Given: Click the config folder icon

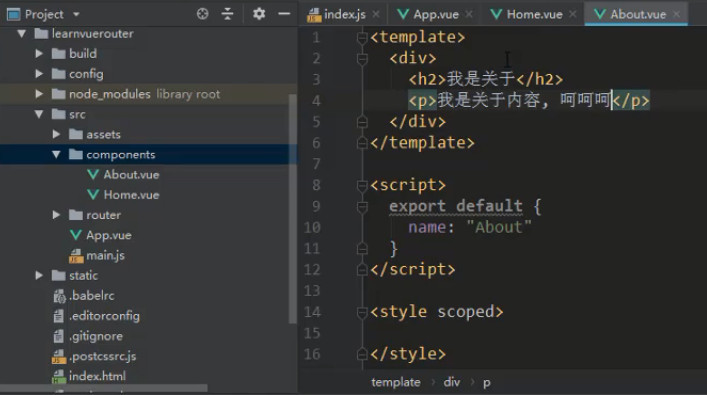Looking at the screenshot, I should [59, 73].
